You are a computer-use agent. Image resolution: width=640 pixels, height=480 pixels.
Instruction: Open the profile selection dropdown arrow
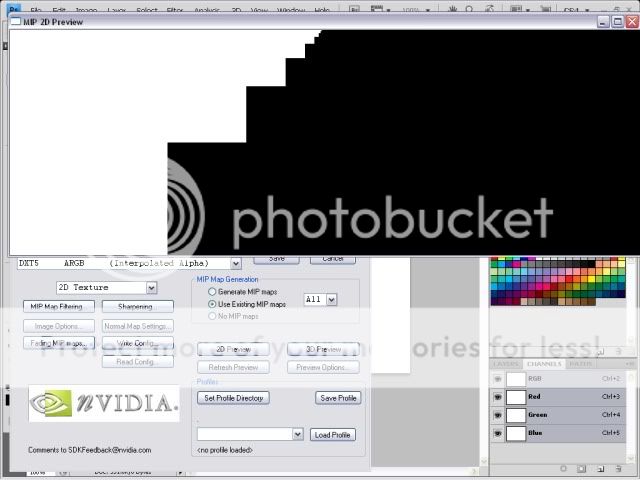[x=298, y=434]
